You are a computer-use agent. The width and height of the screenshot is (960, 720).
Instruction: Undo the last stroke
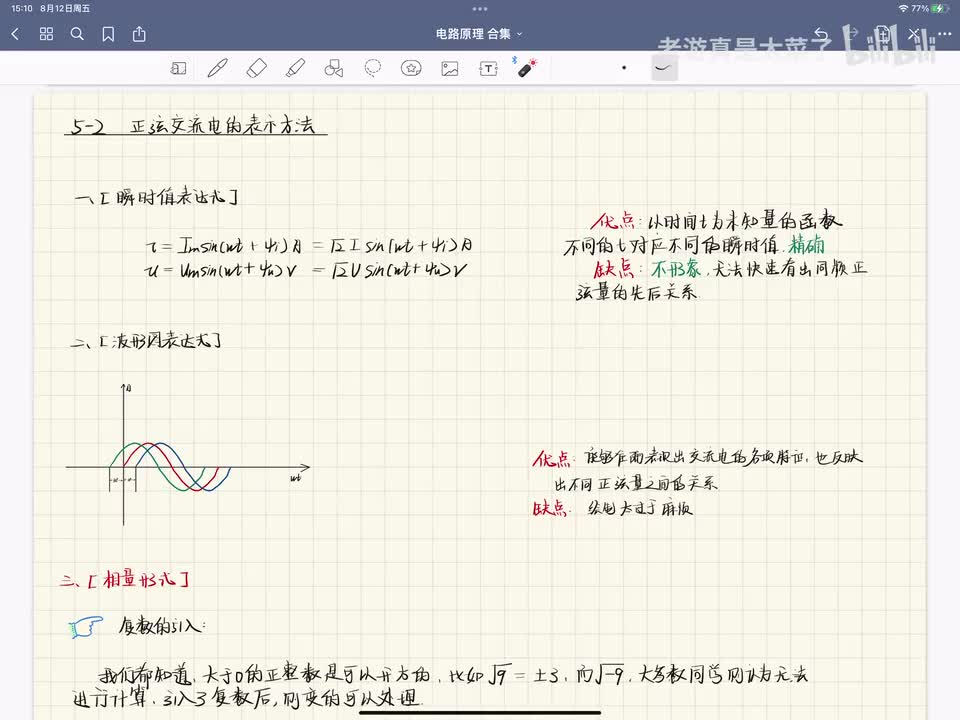822,34
